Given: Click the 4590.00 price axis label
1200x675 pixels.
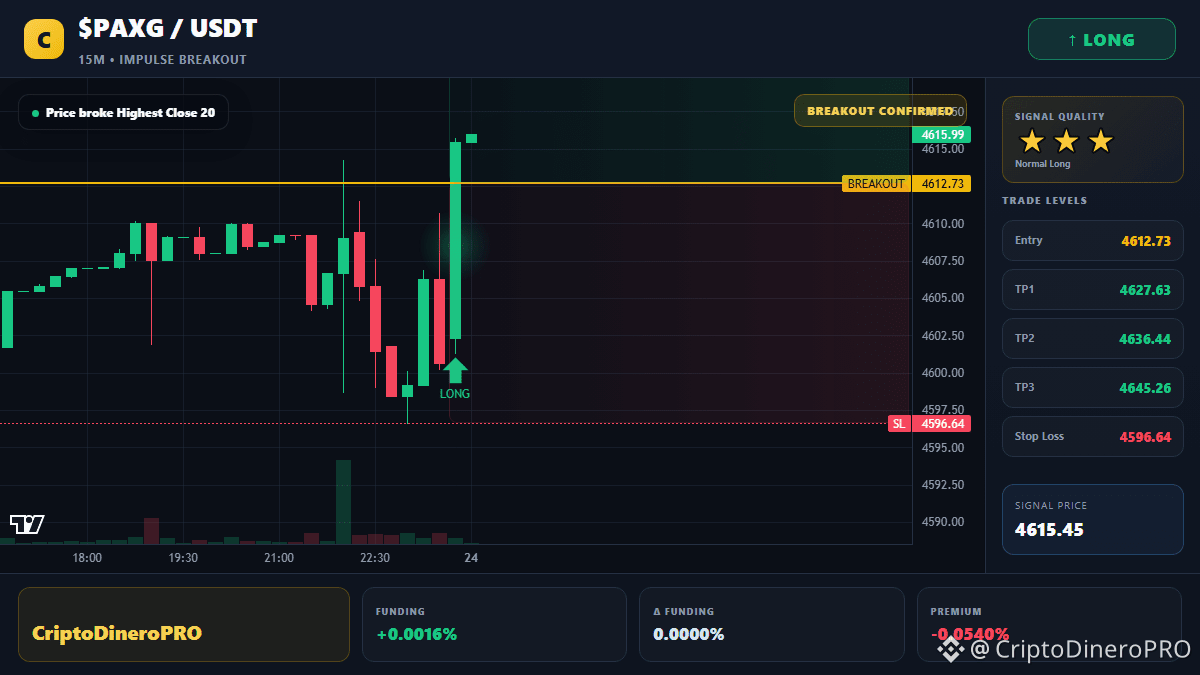Looking at the screenshot, I should (943, 522).
